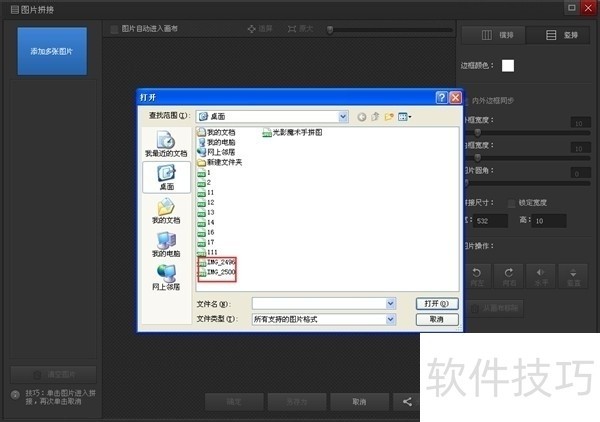Click horizontal flip 水平 icon
Viewport: 600px width, 422px height.
(541, 276)
